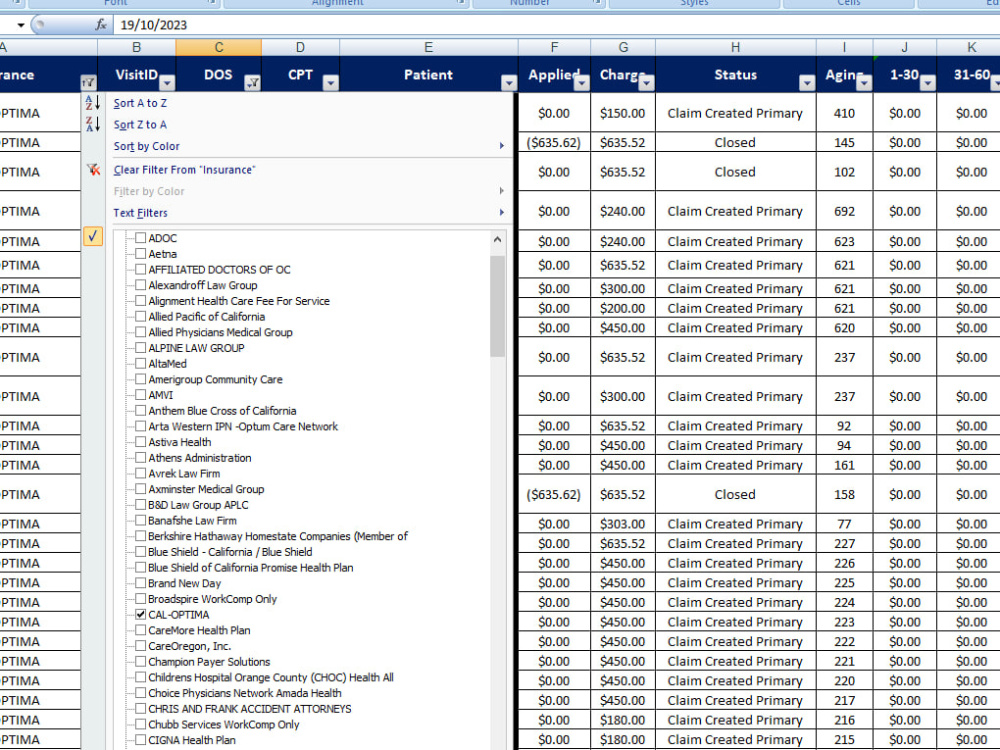The width and height of the screenshot is (1000, 750).
Task: Click the Charge cell $303.00
Action: click(x=622, y=524)
